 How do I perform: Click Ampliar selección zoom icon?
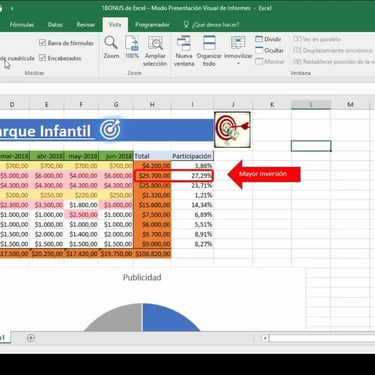click(155, 43)
